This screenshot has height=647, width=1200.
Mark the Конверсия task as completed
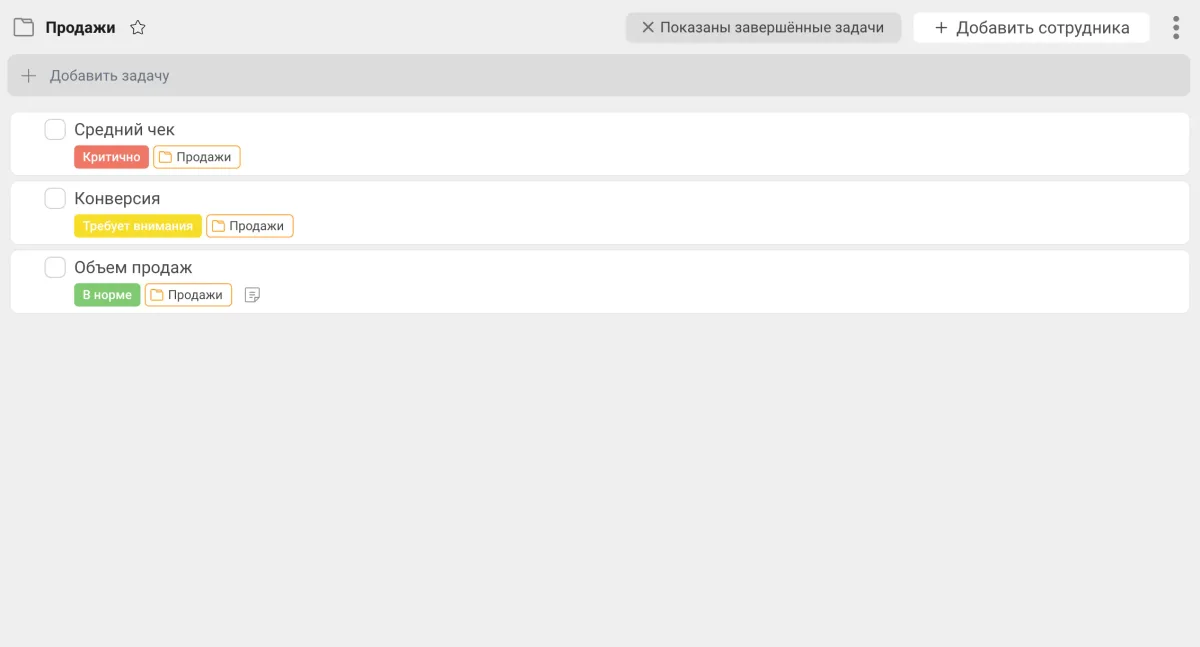[55, 198]
